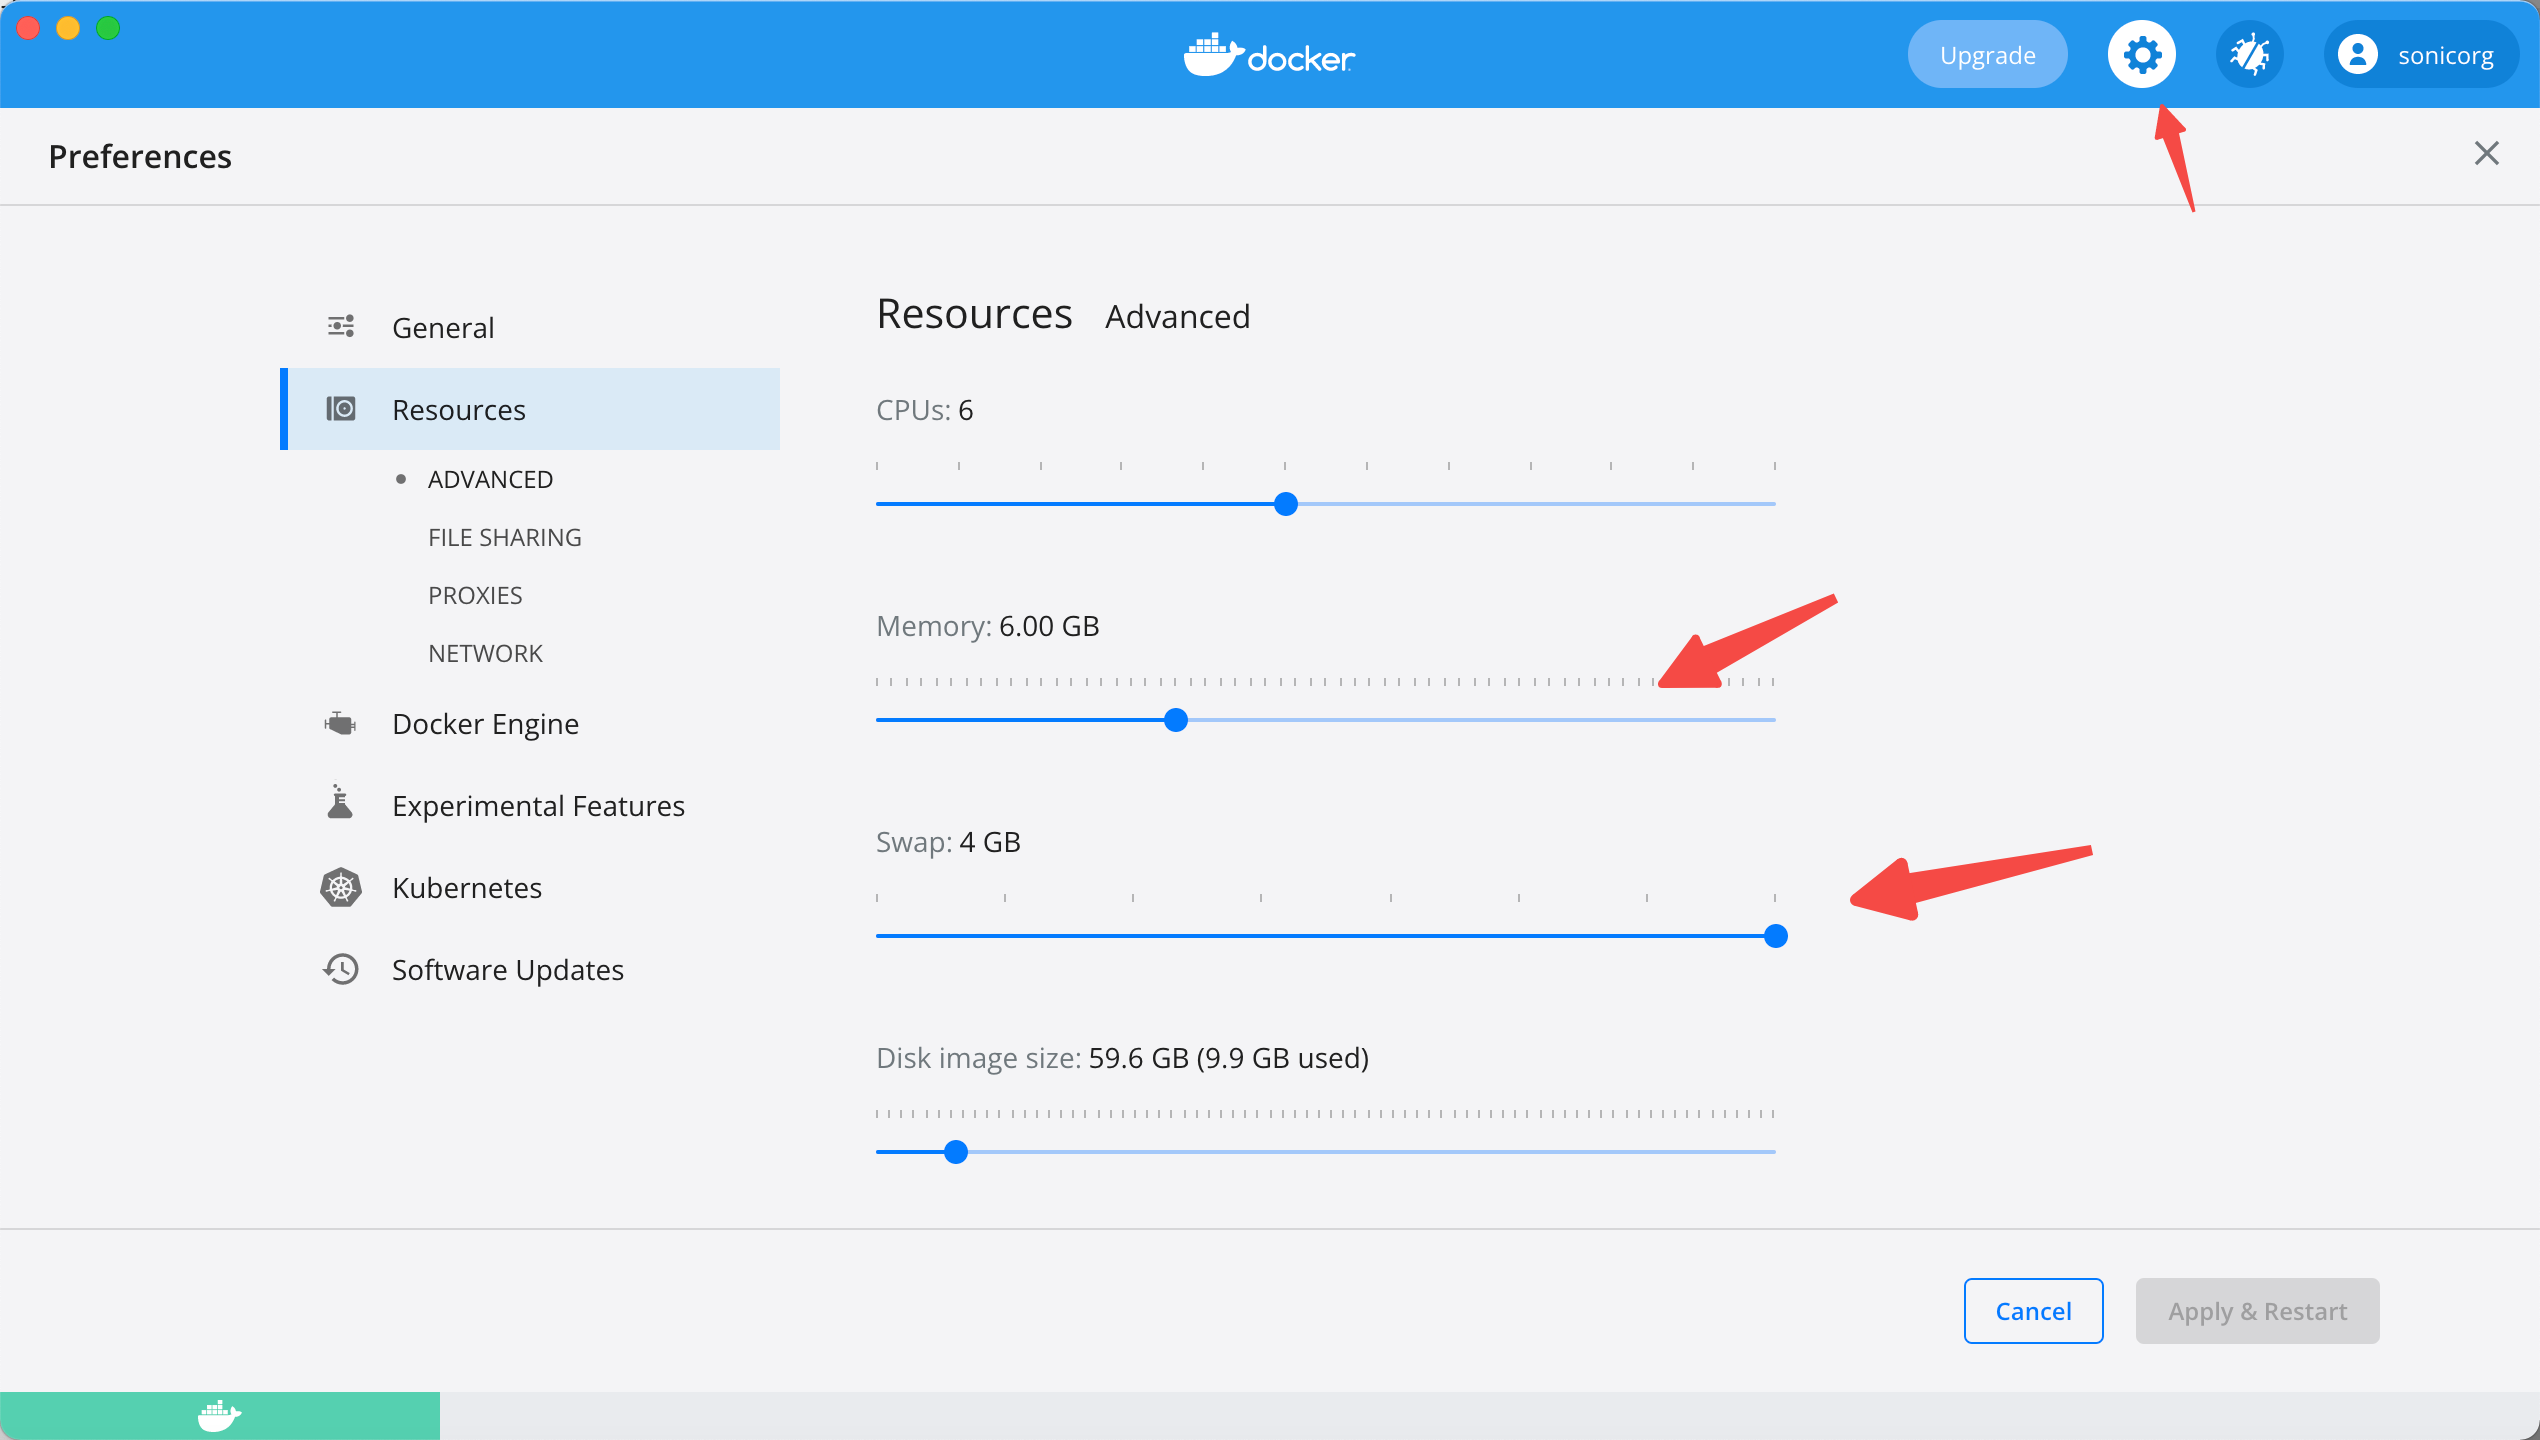Click the sonicorg account button

[x=2420, y=55]
